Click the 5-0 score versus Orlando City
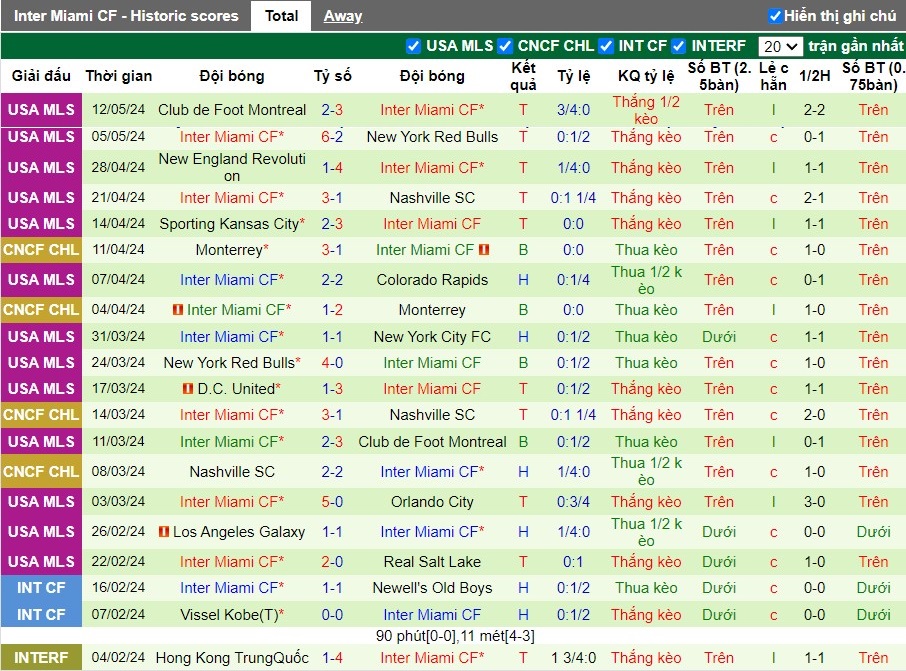 click(332, 502)
